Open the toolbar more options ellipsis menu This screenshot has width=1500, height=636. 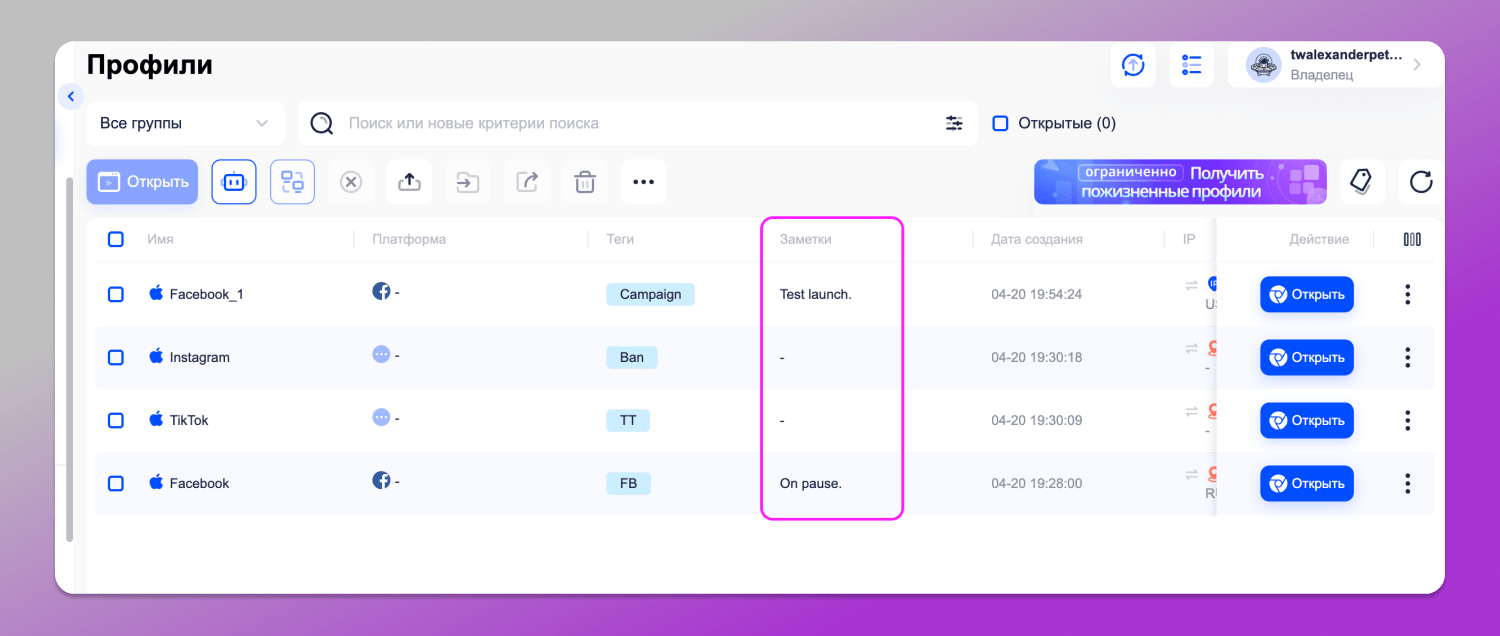tap(643, 182)
